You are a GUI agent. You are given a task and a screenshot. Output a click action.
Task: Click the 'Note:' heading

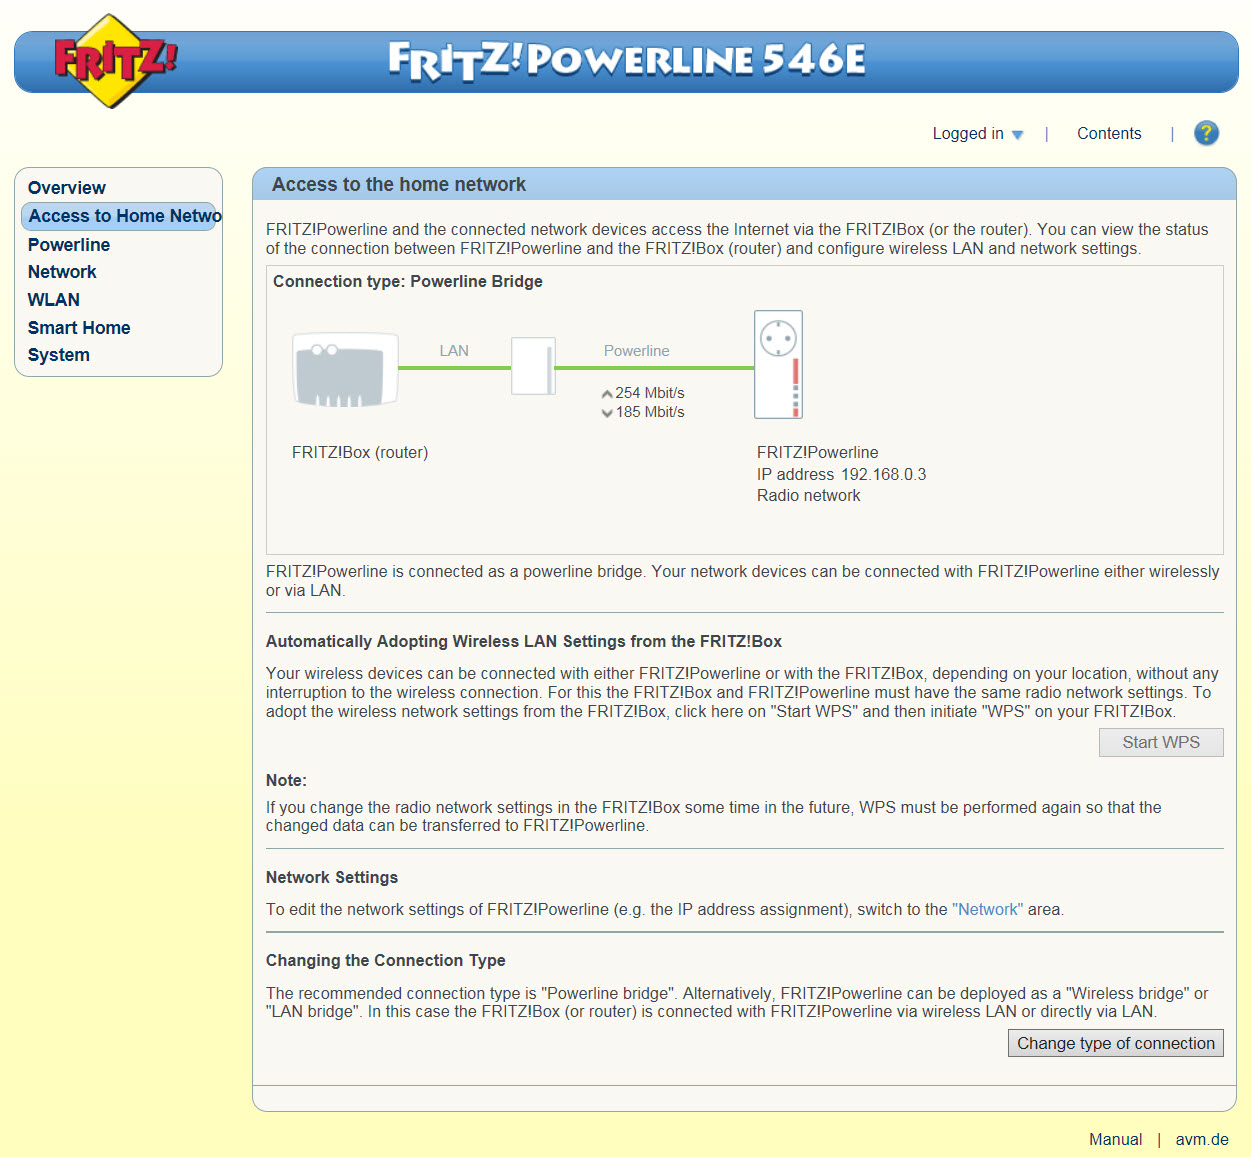(286, 781)
